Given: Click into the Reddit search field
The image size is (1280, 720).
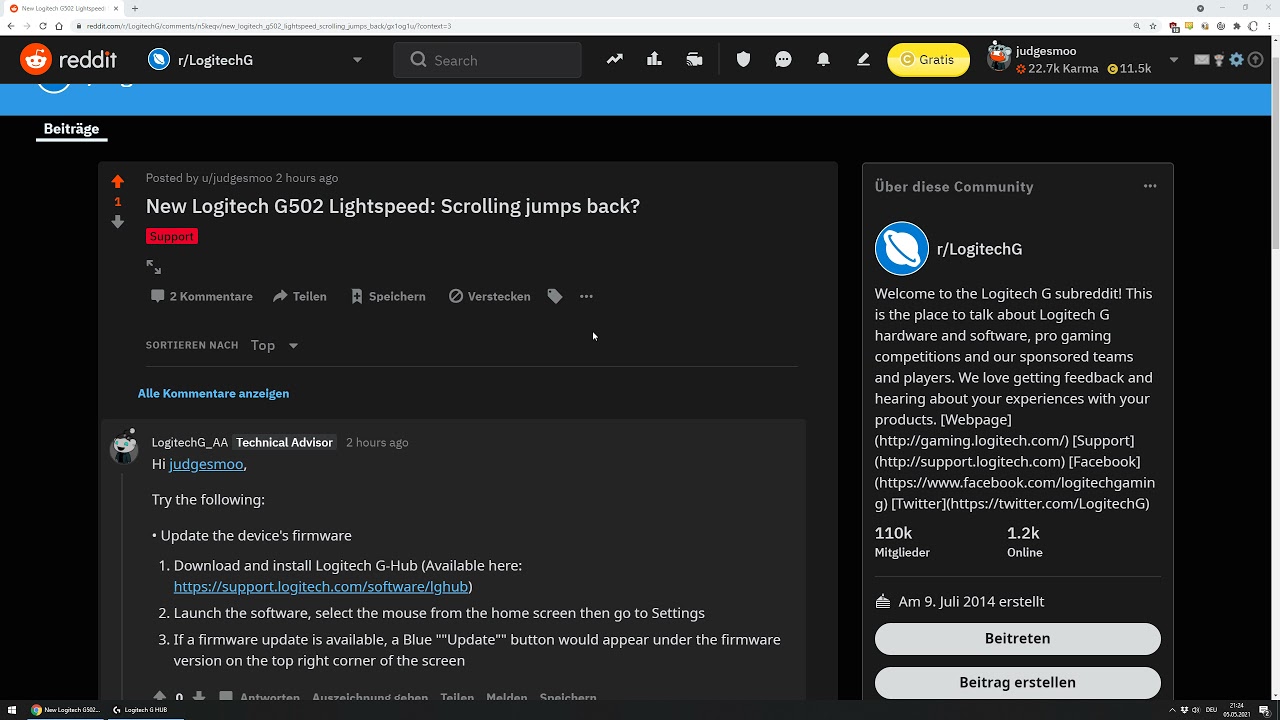Looking at the screenshot, I should (500, 60).
